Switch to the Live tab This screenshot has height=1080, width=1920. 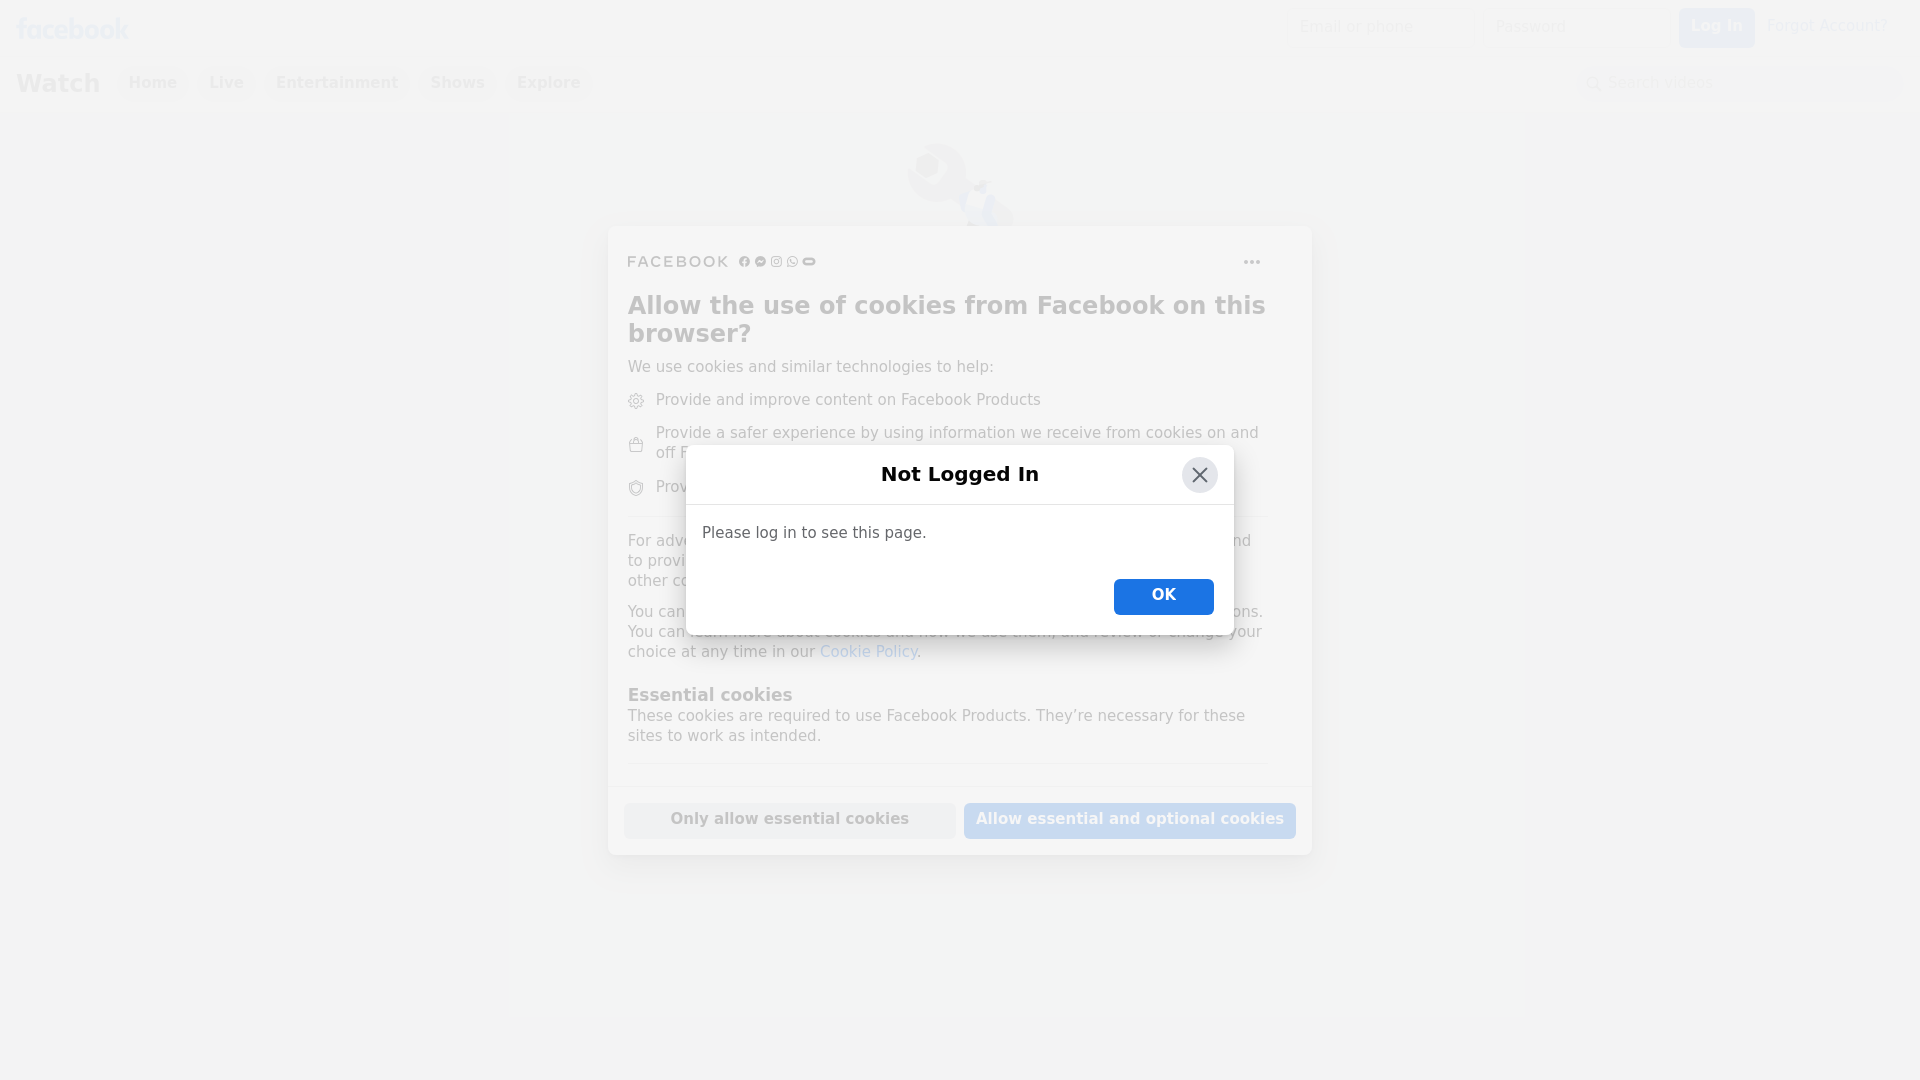(x=226, y=83)
